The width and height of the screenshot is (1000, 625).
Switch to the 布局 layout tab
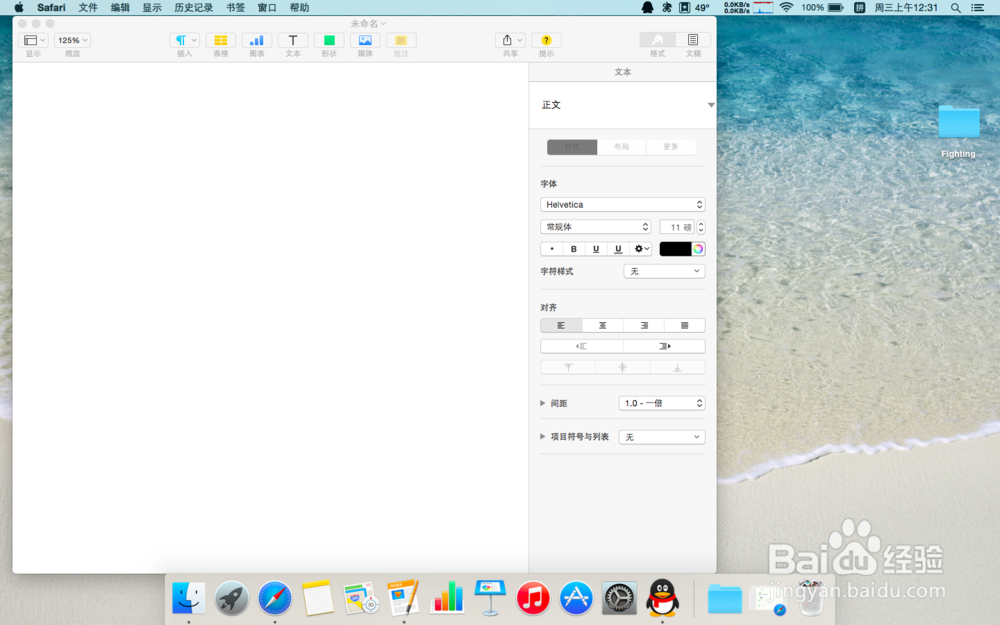coord(622,147)
